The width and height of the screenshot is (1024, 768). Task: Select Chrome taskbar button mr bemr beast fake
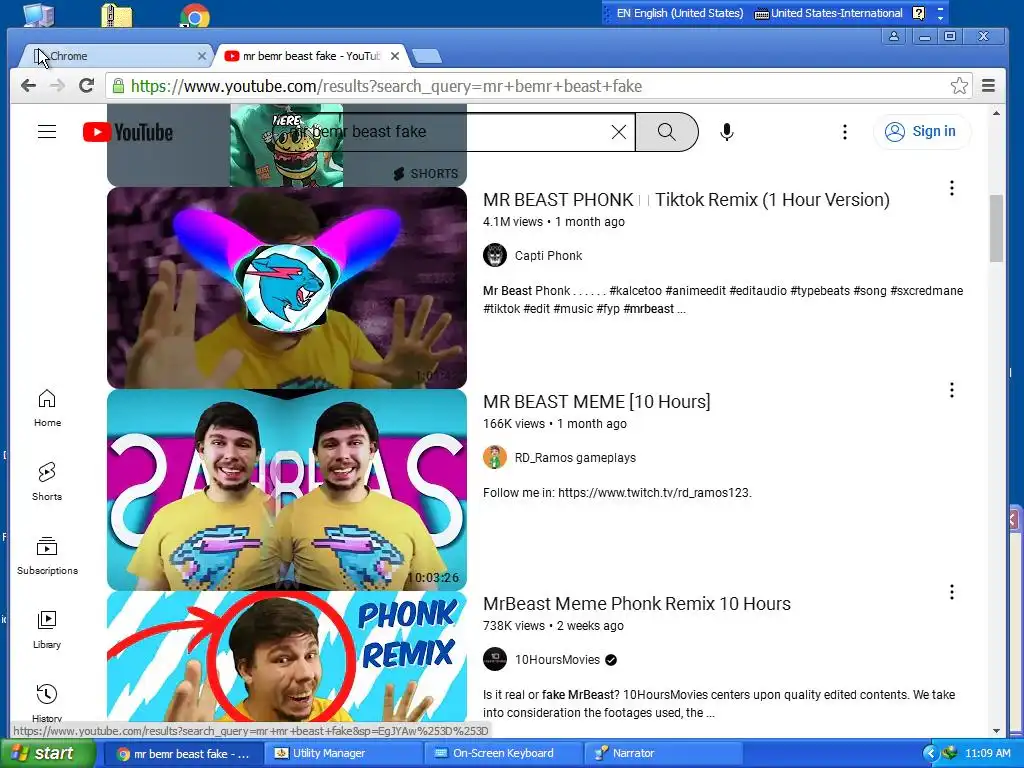coord(184,754)
